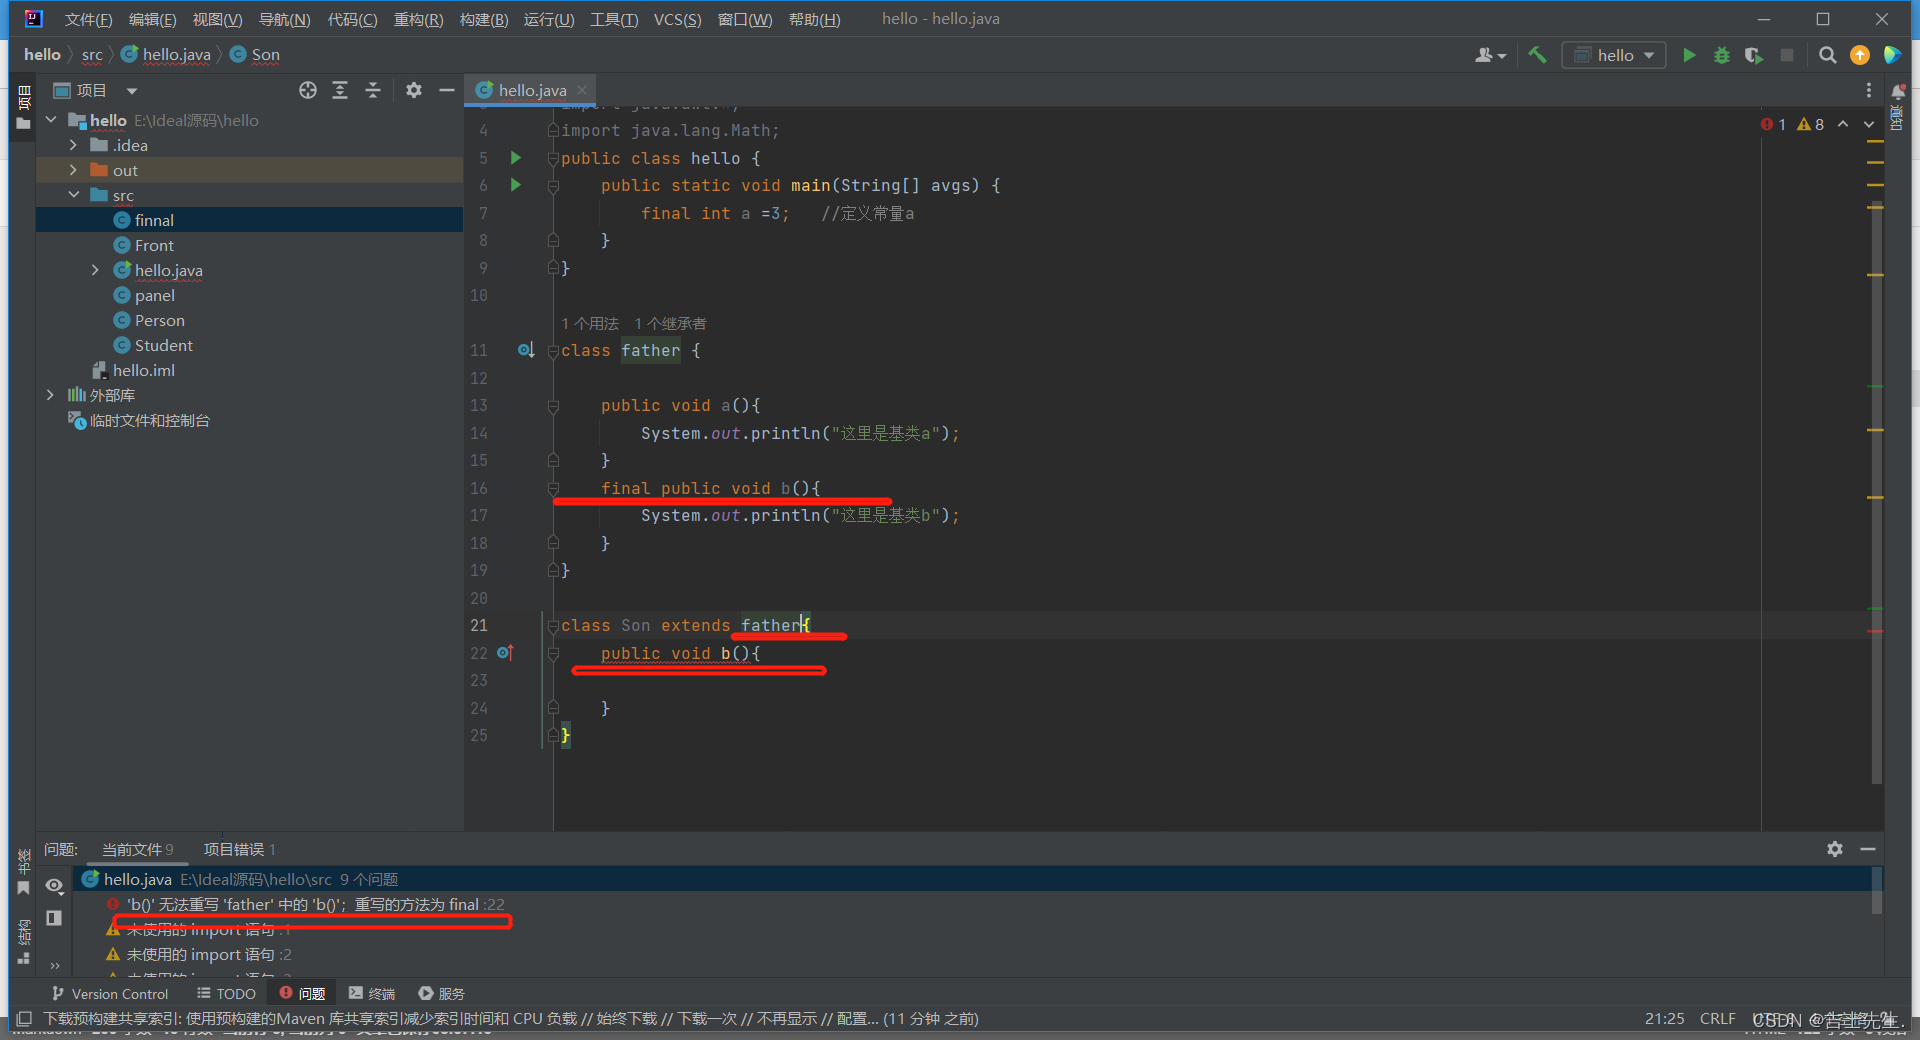Run the hello configuration with green play

pos(1689,55)
